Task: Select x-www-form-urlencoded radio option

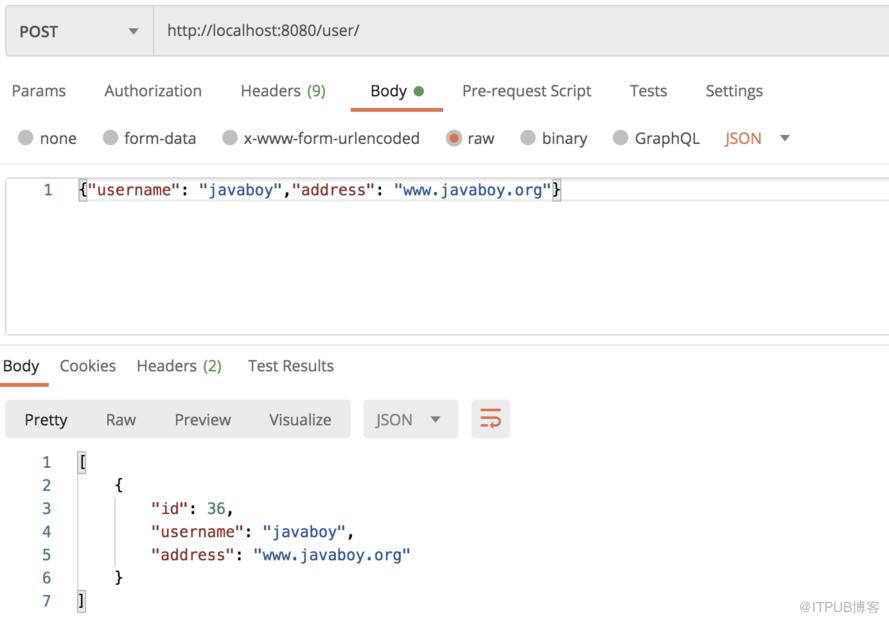Action: pos(230,138)
